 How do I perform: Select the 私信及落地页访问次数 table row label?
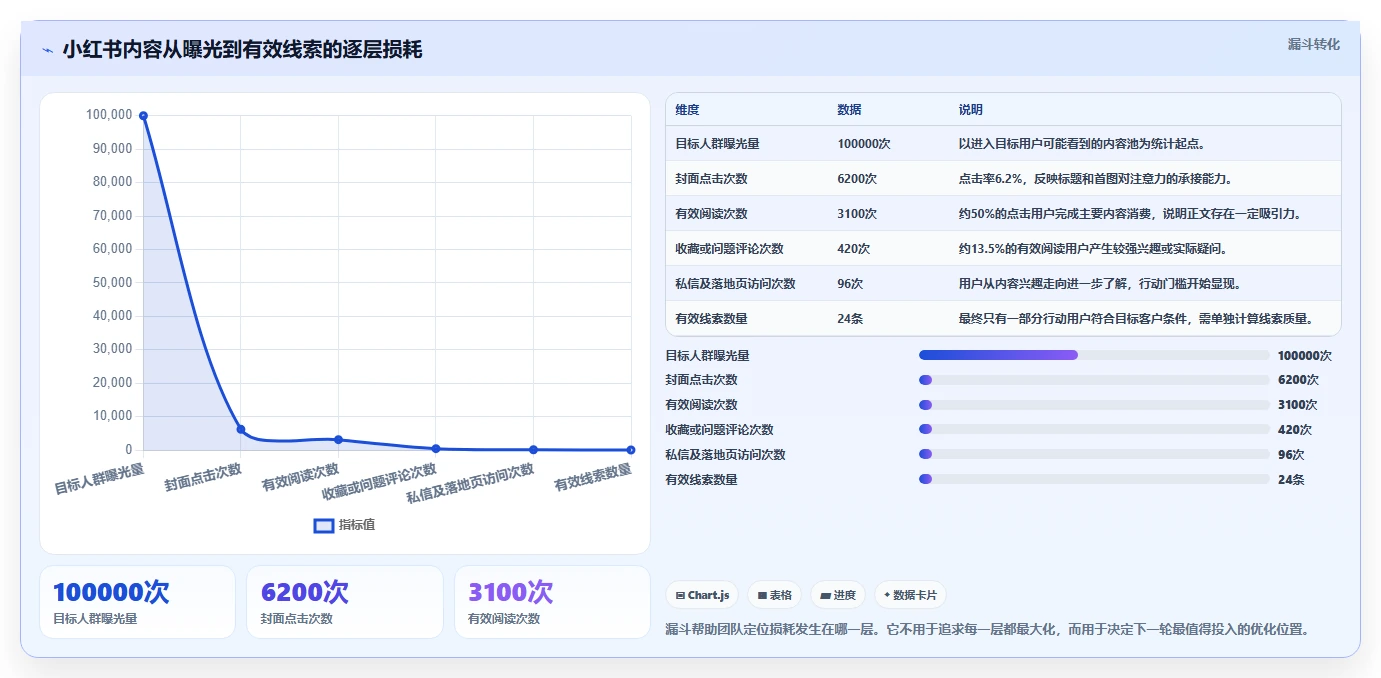(735, 284)
